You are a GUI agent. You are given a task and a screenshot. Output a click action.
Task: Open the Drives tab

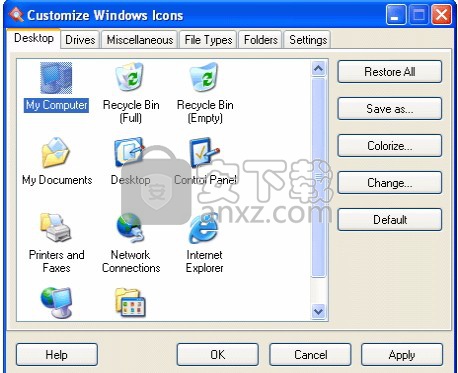pos(80,40)
